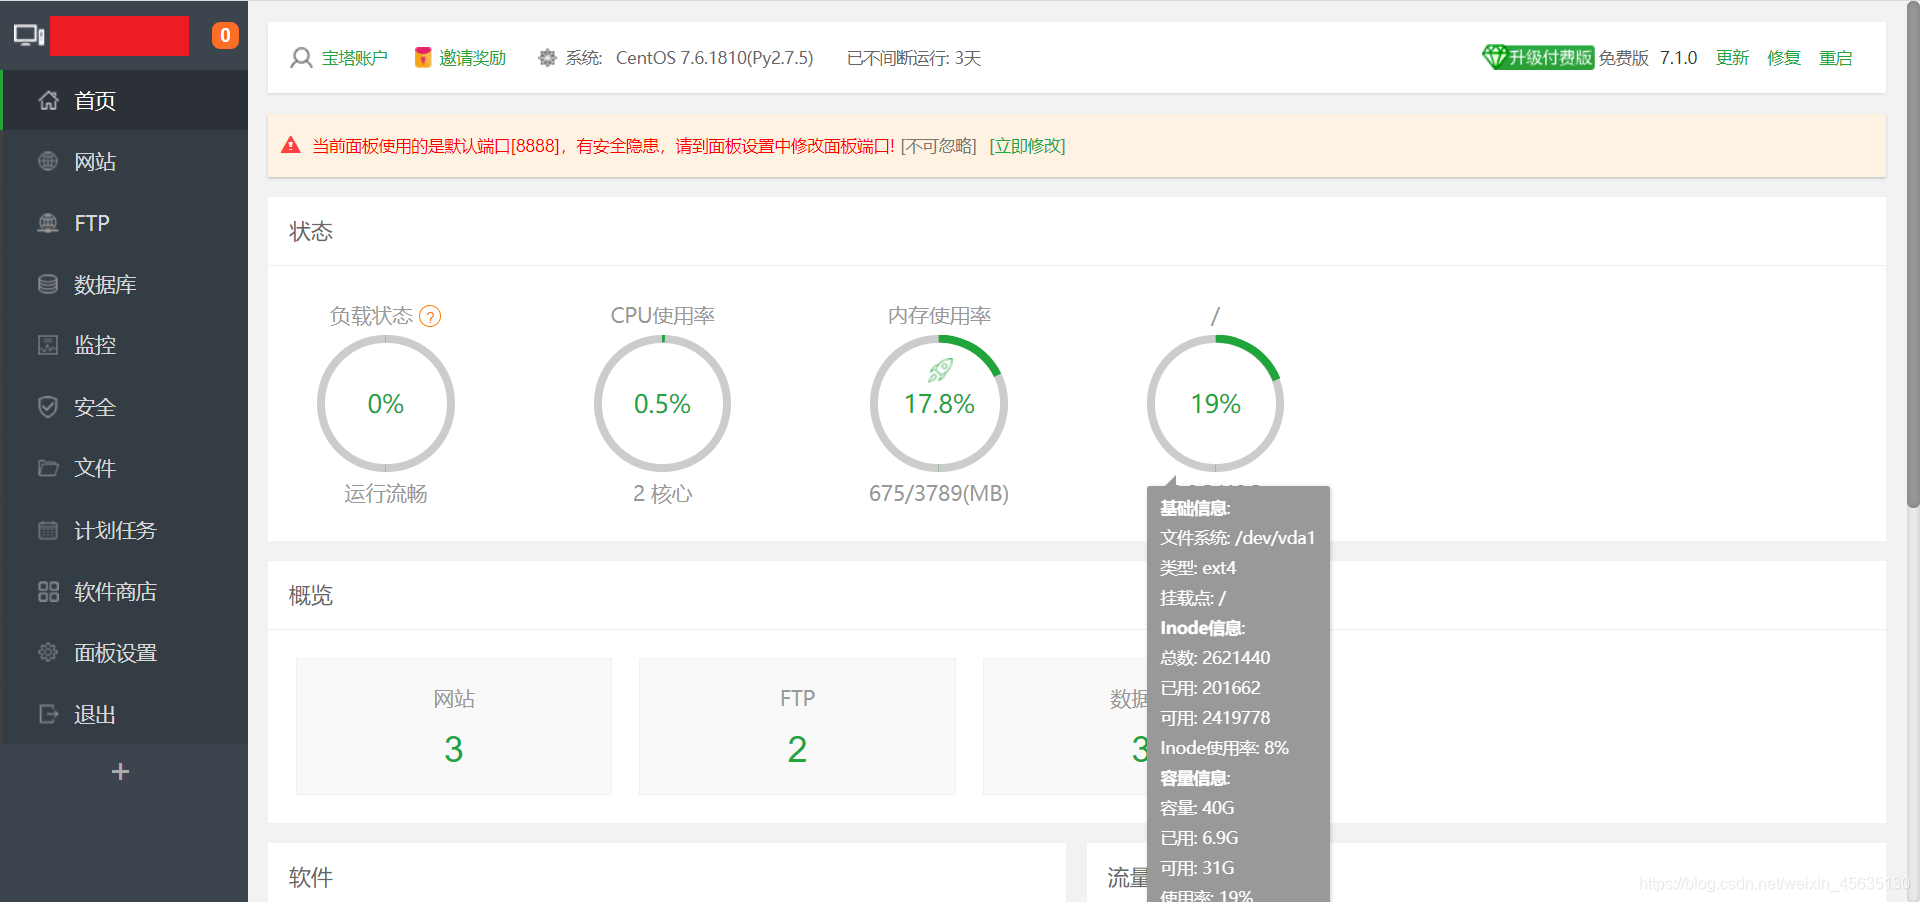Click the 修复 link
1920x902 pixels.
1783,58
